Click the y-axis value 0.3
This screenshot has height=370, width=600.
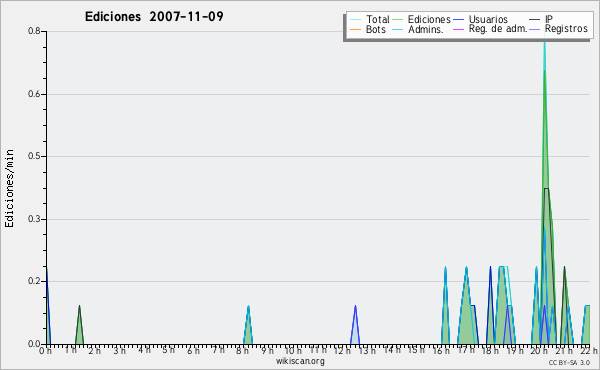(34, 219)
